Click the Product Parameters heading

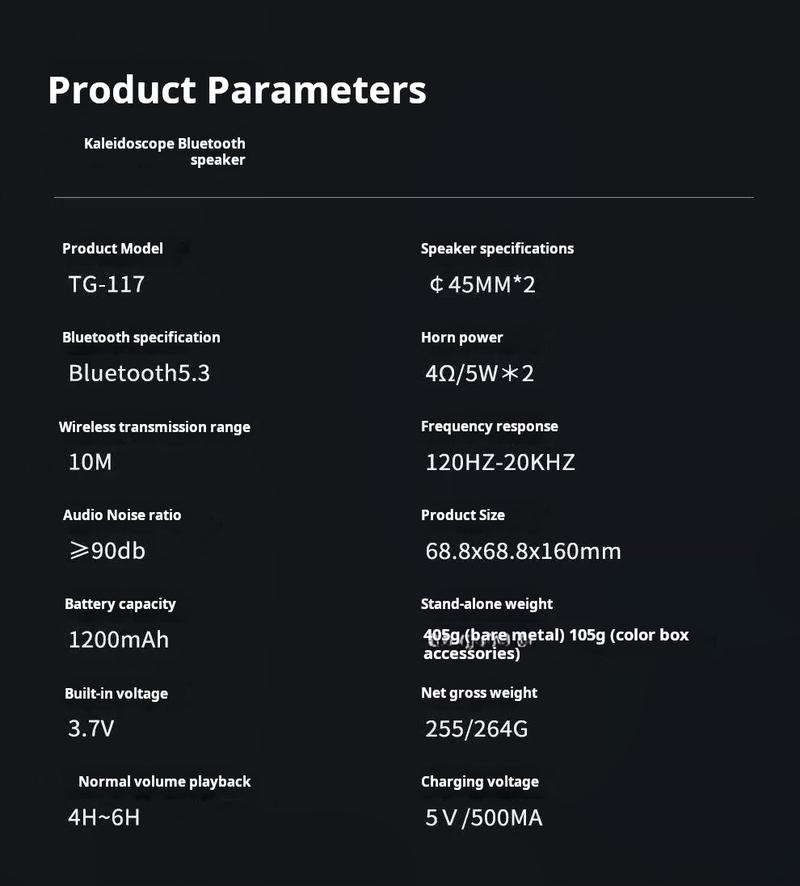click(237, 90)
